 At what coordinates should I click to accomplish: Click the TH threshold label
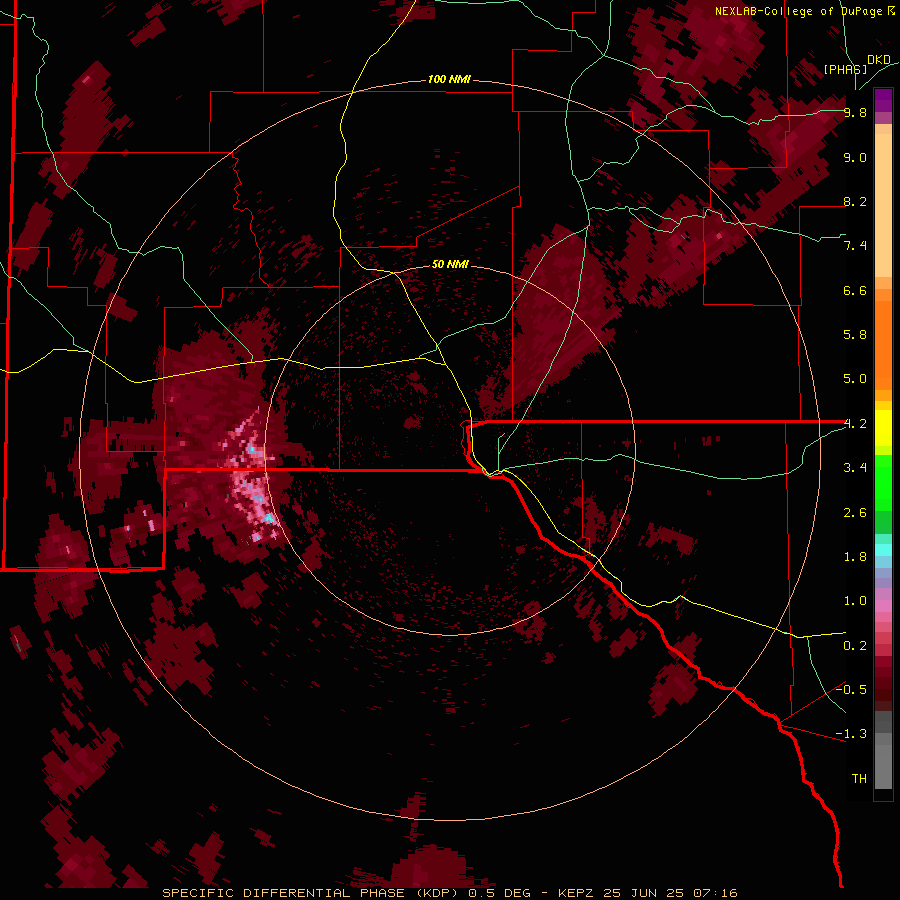tap(859, 778)
